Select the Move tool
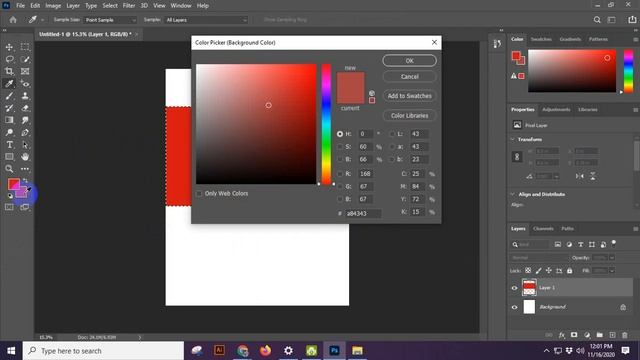Image resolution: width=640 pixels, height=360 pixels. coord(9,47)
